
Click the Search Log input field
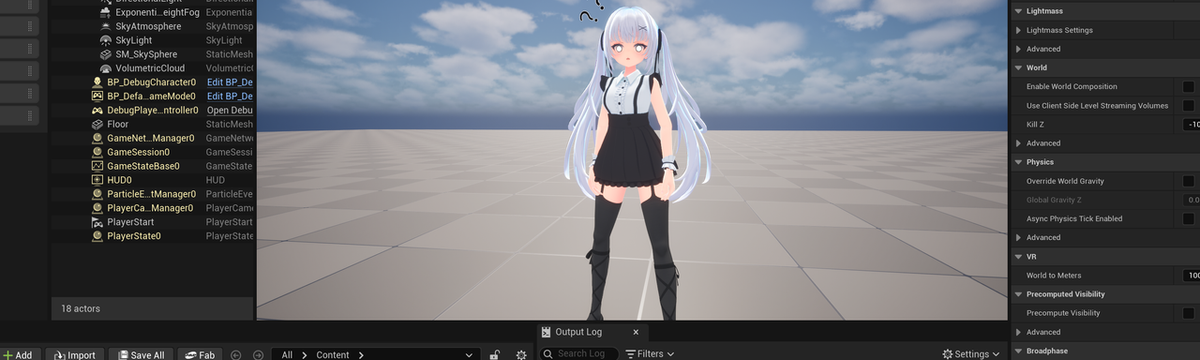pyautogui.click(x=579, y=354)
